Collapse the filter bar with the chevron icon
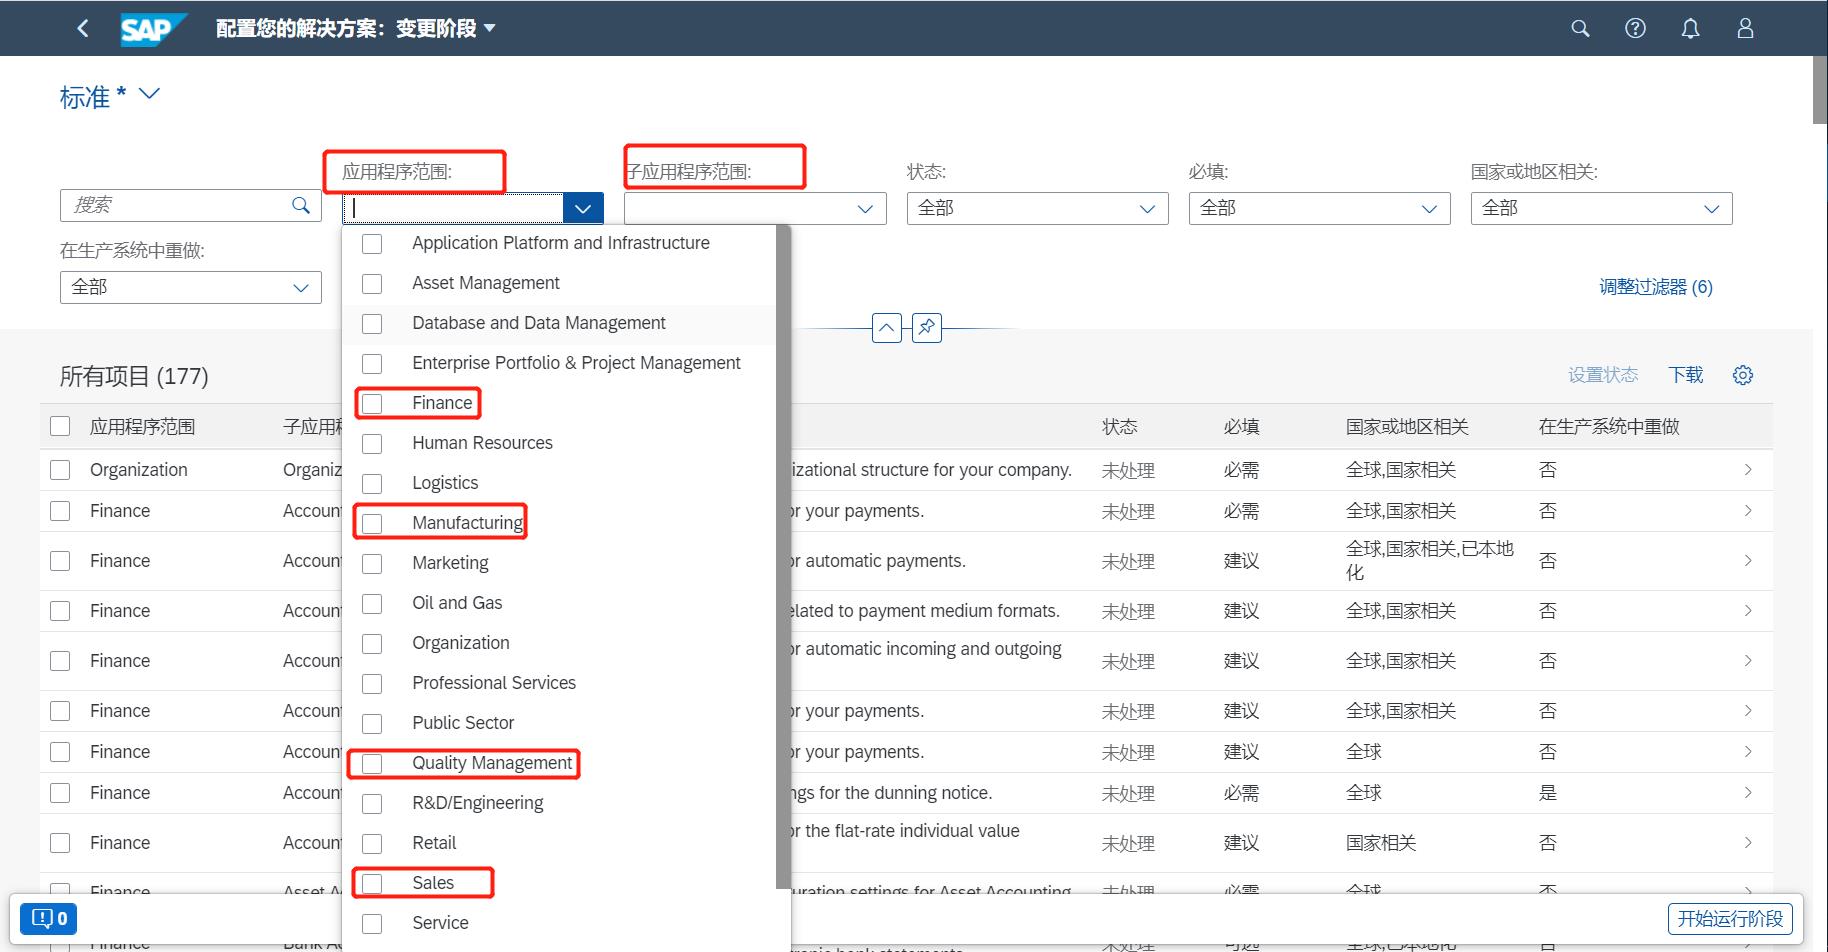The image size is (1828, 952). tap(886, 327)
